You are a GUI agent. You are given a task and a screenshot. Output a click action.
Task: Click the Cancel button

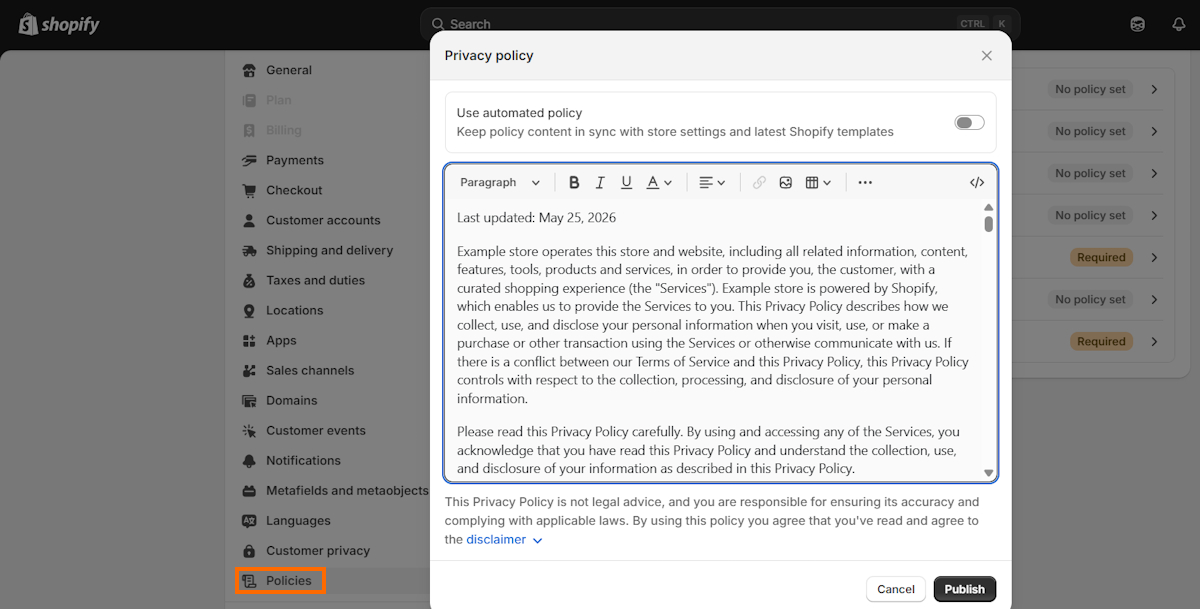(896, 589)
